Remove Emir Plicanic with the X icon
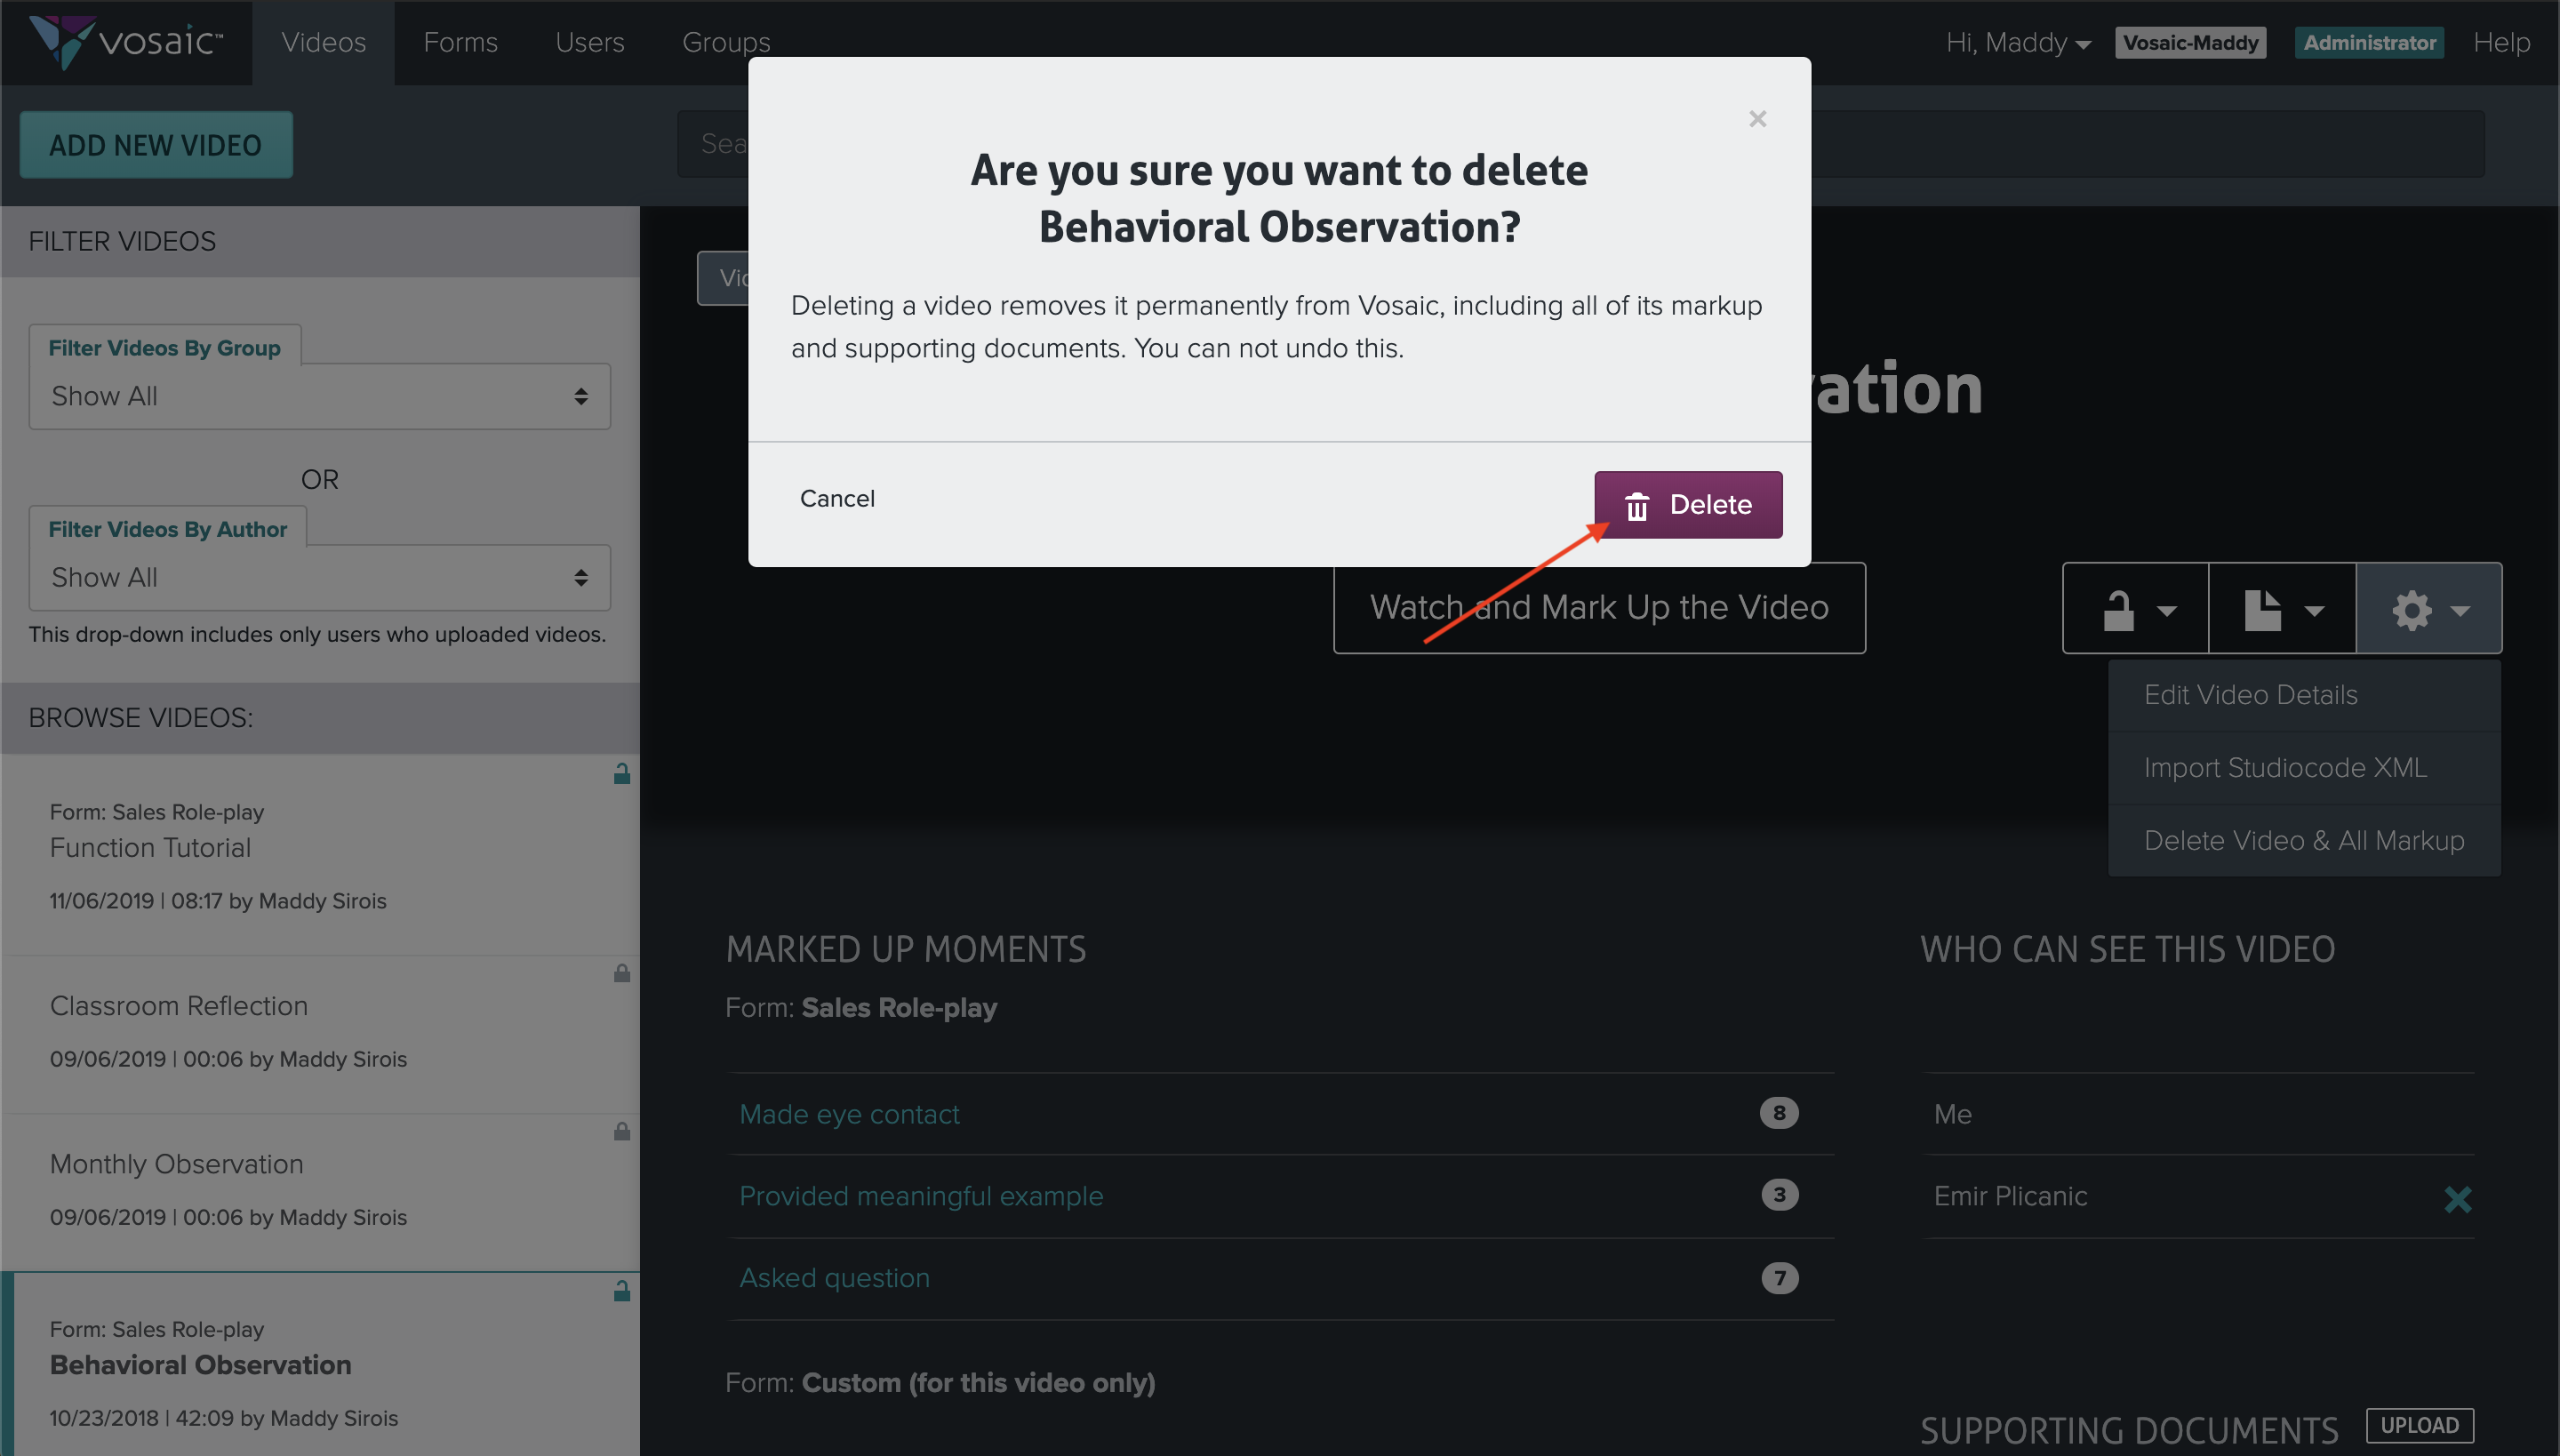Screen dimensions: 2560x1456 coord(2457,1198)
